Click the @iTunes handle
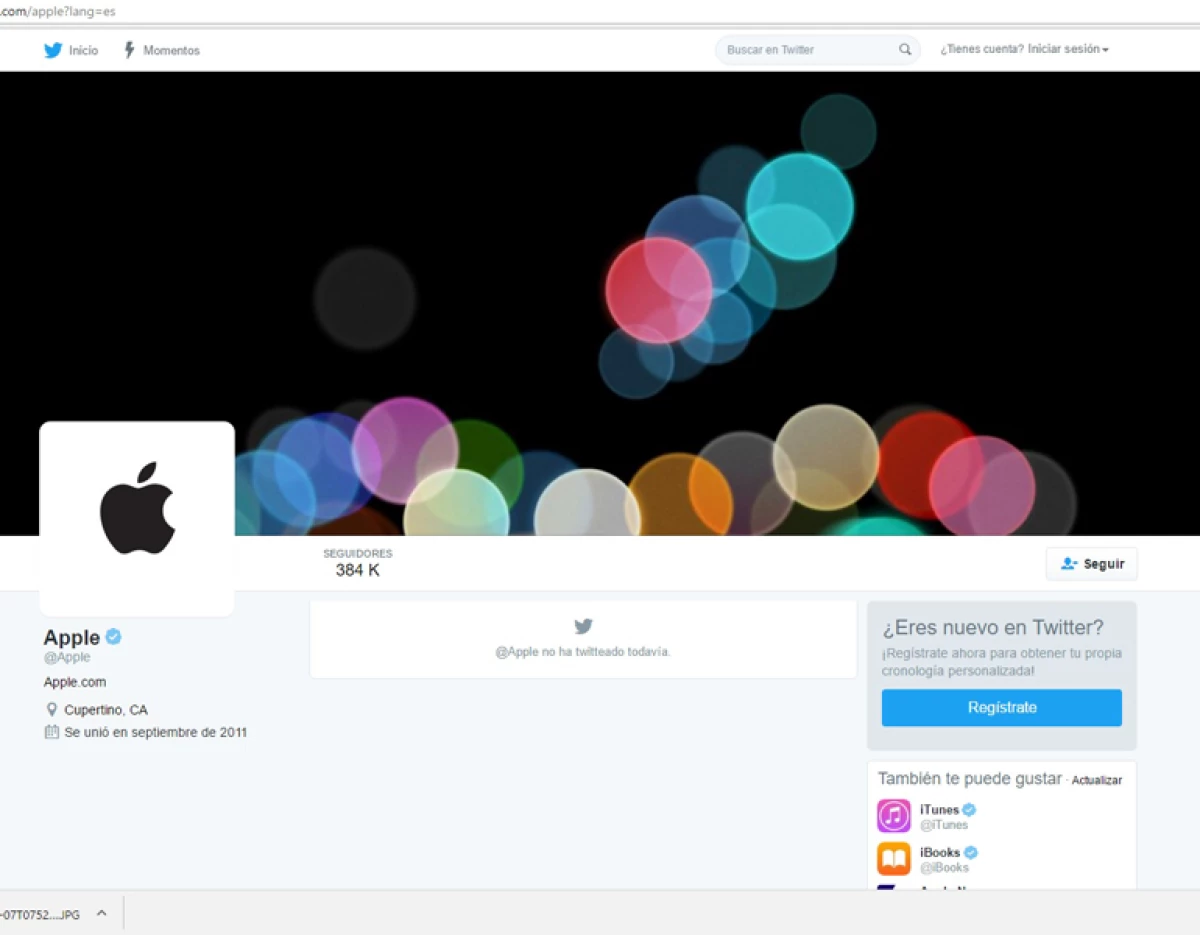 [x=944, y=825]
